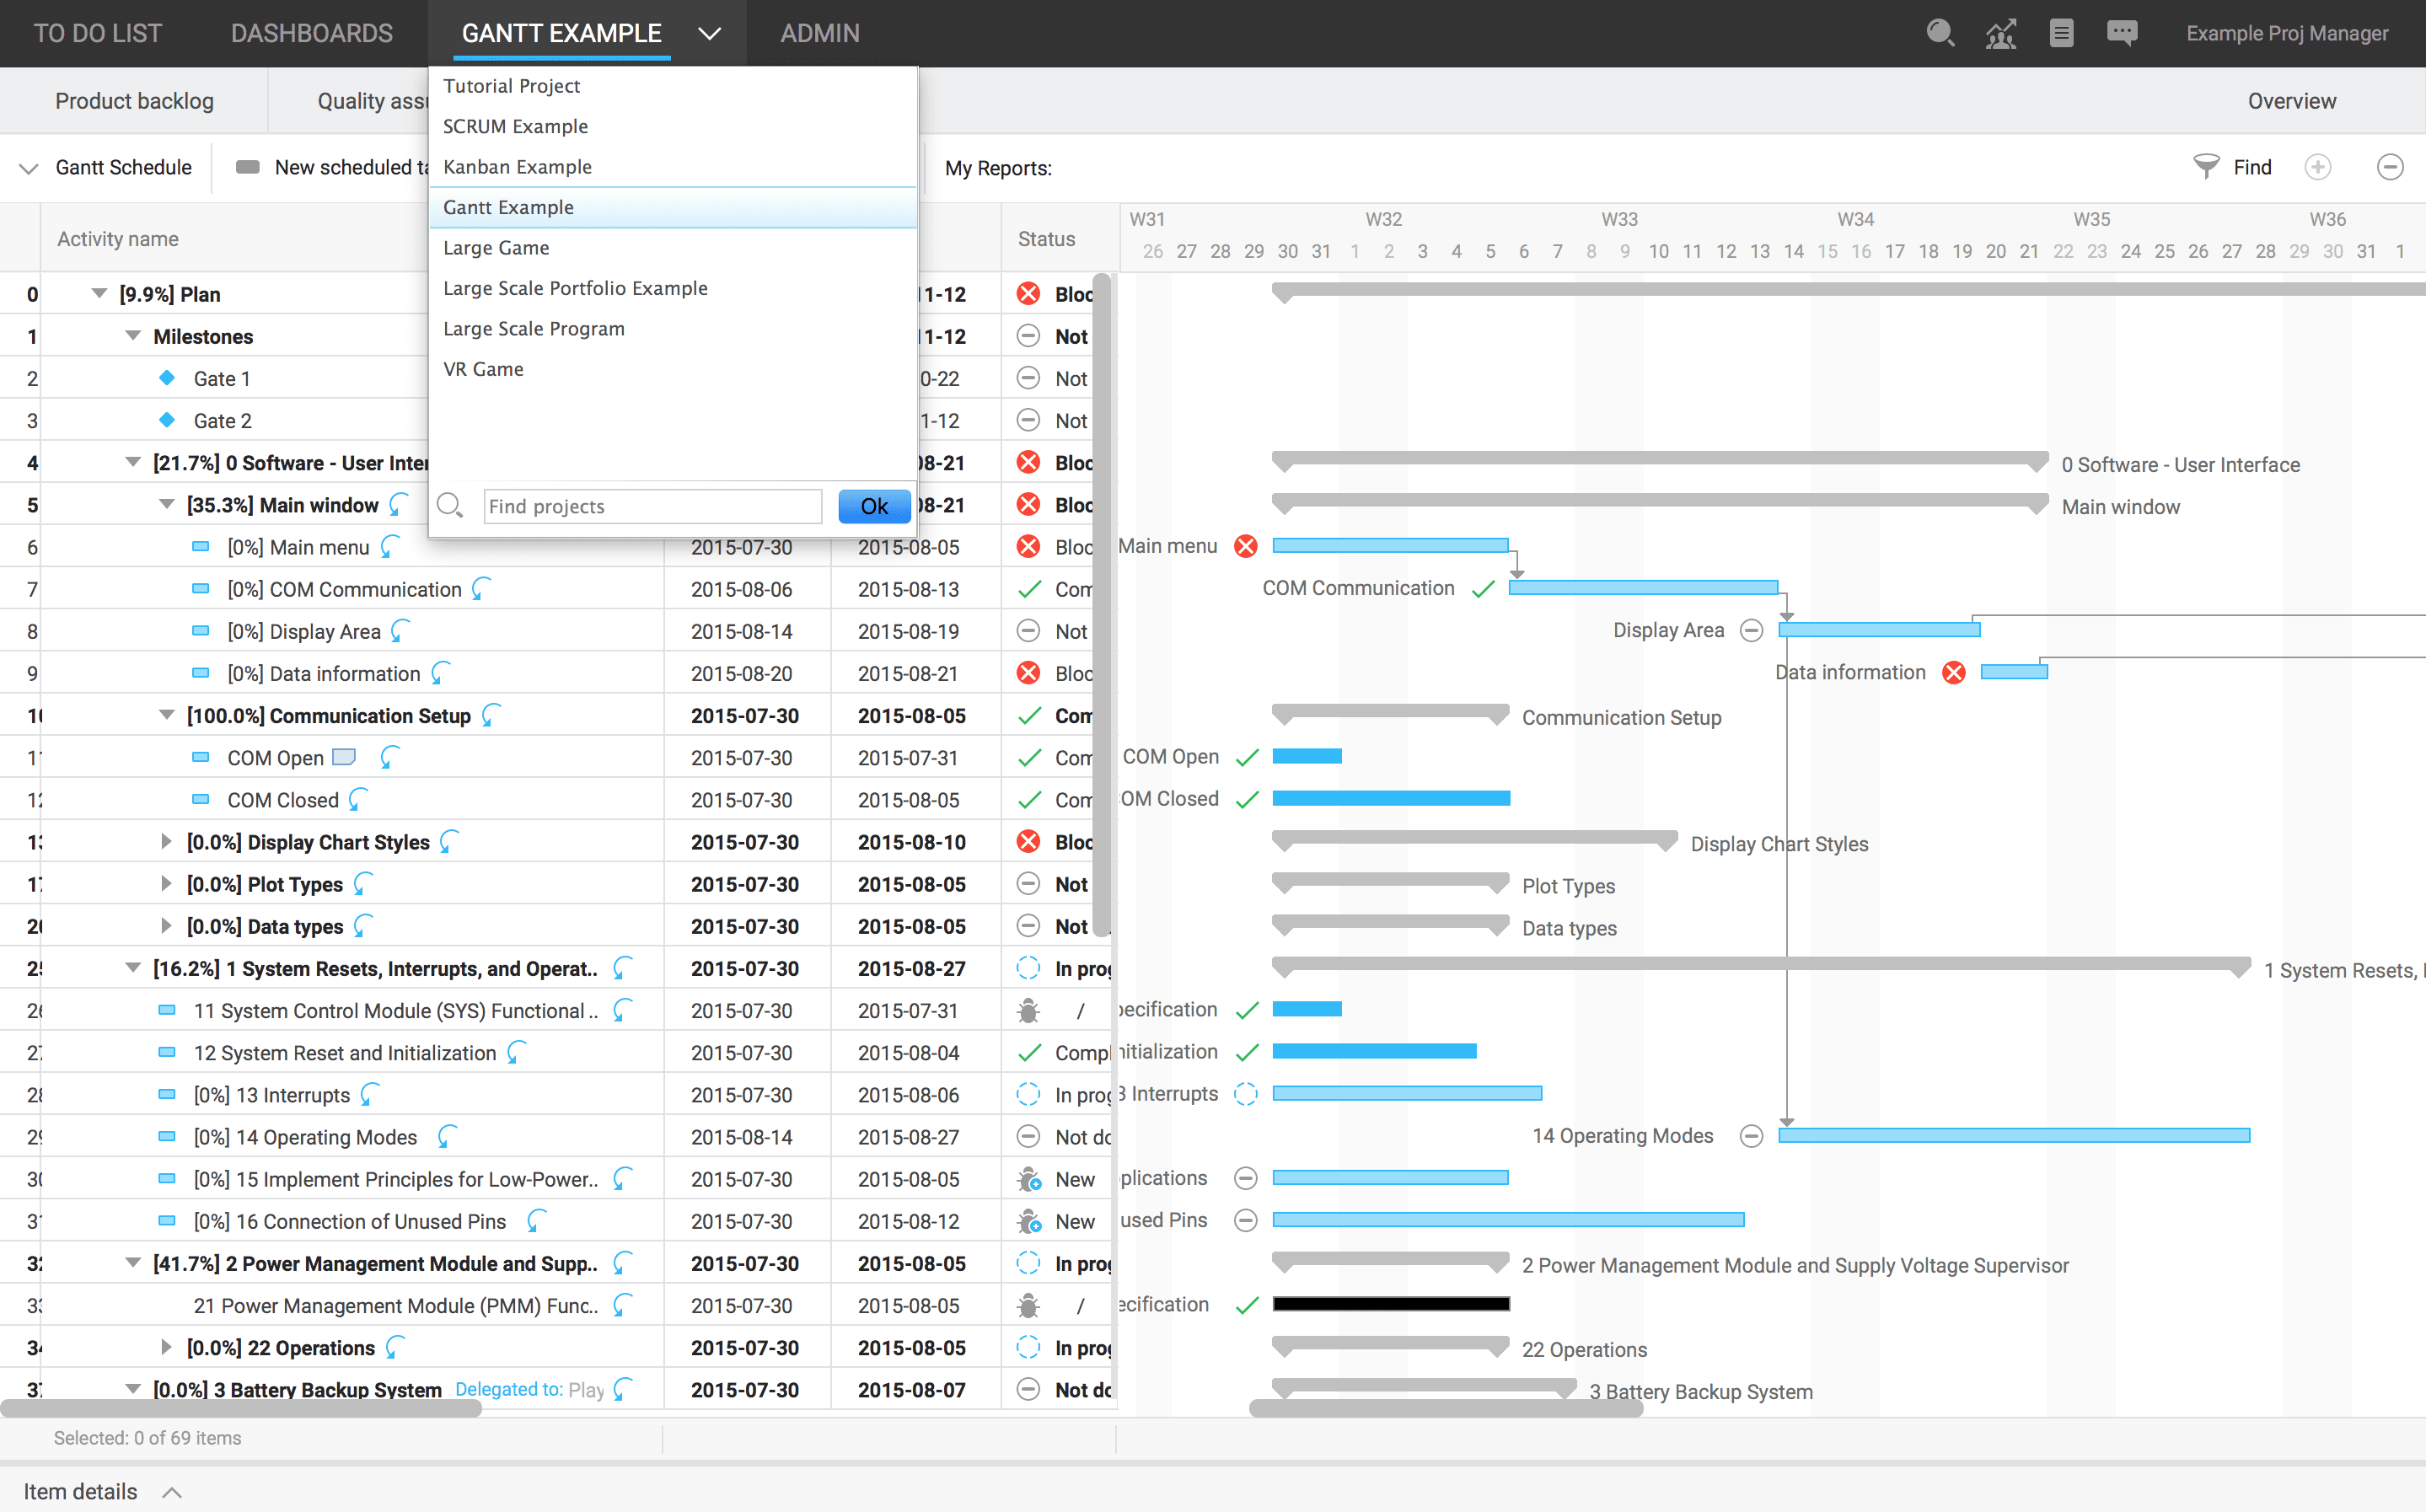Open the dashboard chart icon in header
The width and height of the screenshot is (2426, 1512).
point(2000,33)
